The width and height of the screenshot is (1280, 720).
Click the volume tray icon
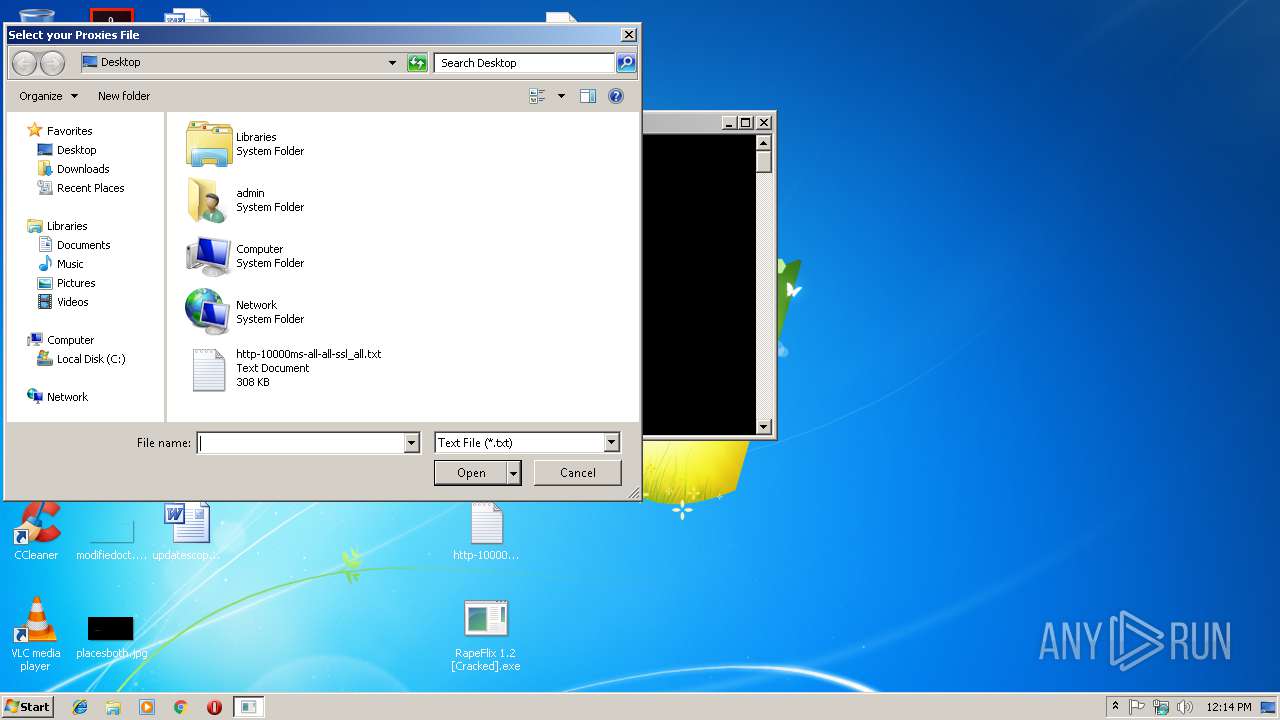(x=1185, y=707)
